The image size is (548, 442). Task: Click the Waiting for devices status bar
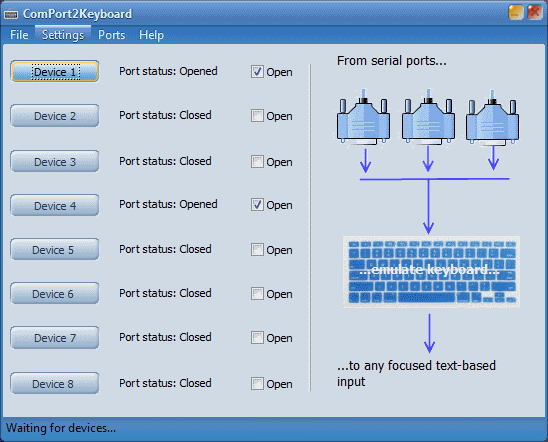click(274, 428)
